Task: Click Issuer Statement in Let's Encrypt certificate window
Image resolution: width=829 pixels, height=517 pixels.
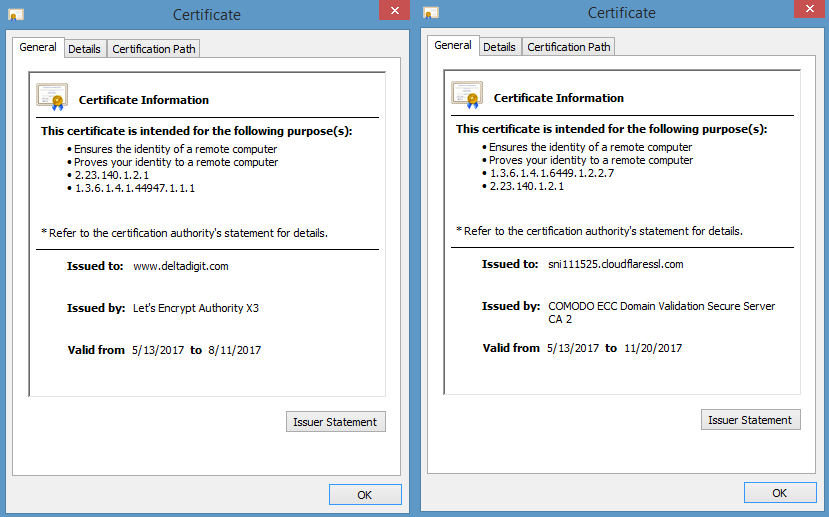Action: pos(336,422)
